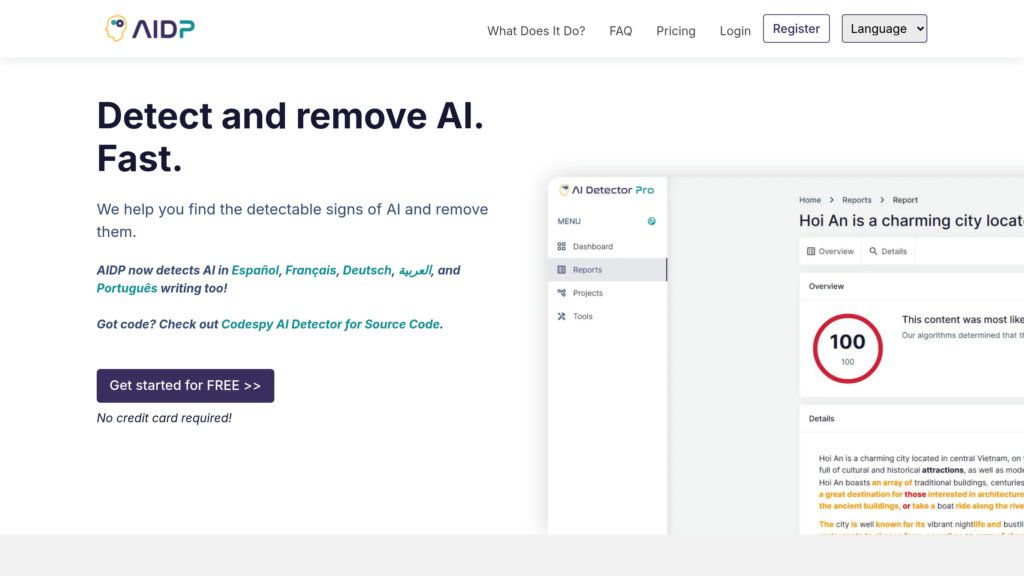The width and height of the screenshot is (1024, 576).
Task: Click the highlighted orange text in the report
Action: (900, 493)
